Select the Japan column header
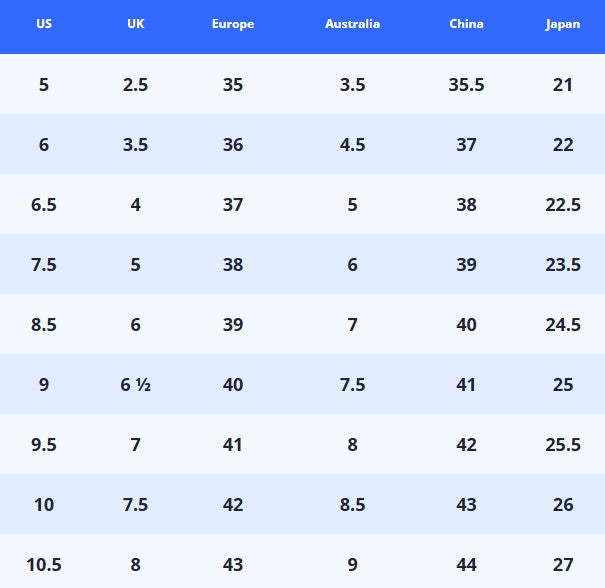Image resolution: width=605 pixels, height=588 pixels. tap(563, 24)
